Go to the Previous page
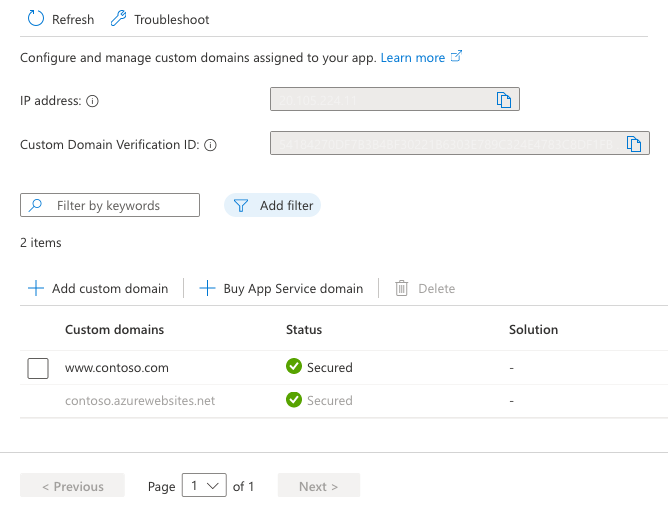The height and width of the screenshot is (518, 668). pyautogui.click(x=72, y=486)
